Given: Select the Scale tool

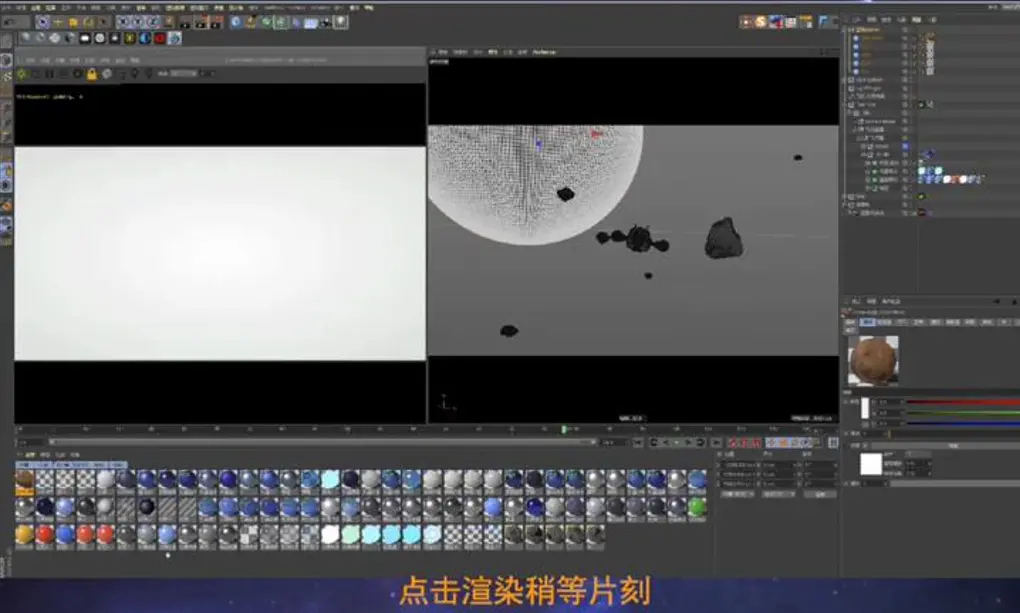Looking at the screenshot, I should (72, 22).
